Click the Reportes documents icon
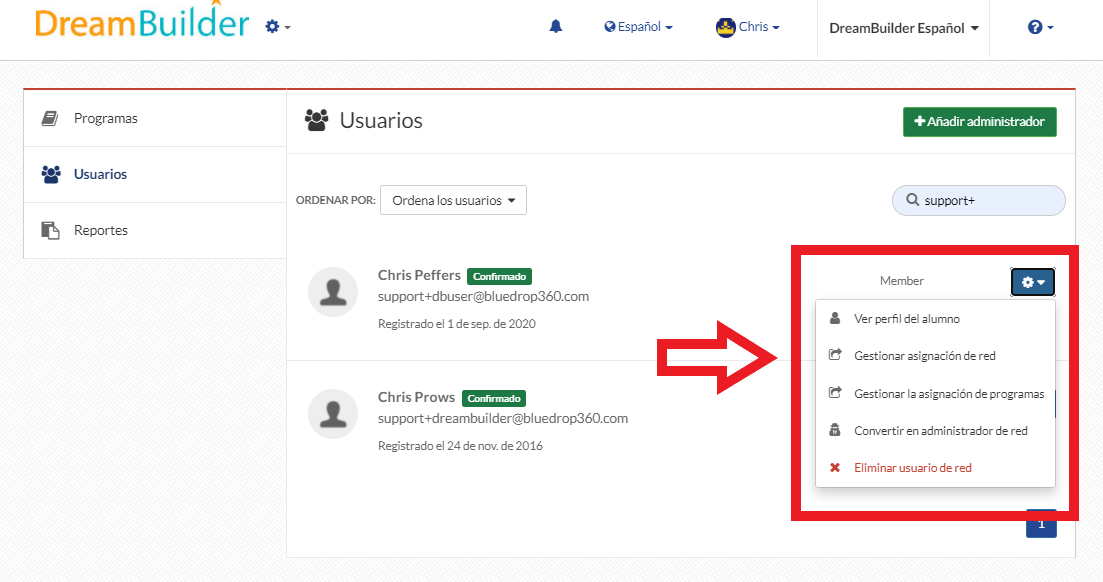Viewport: 1103px width, 582px height. pos(50,230)
